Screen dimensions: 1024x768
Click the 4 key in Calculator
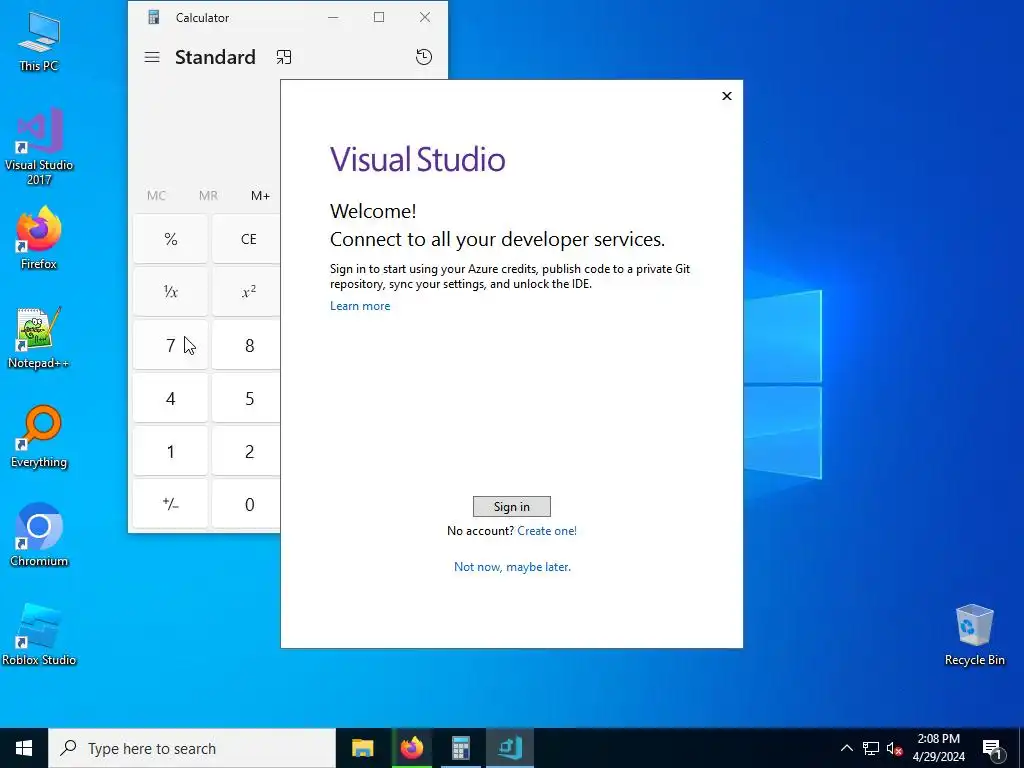click(170, 398)
